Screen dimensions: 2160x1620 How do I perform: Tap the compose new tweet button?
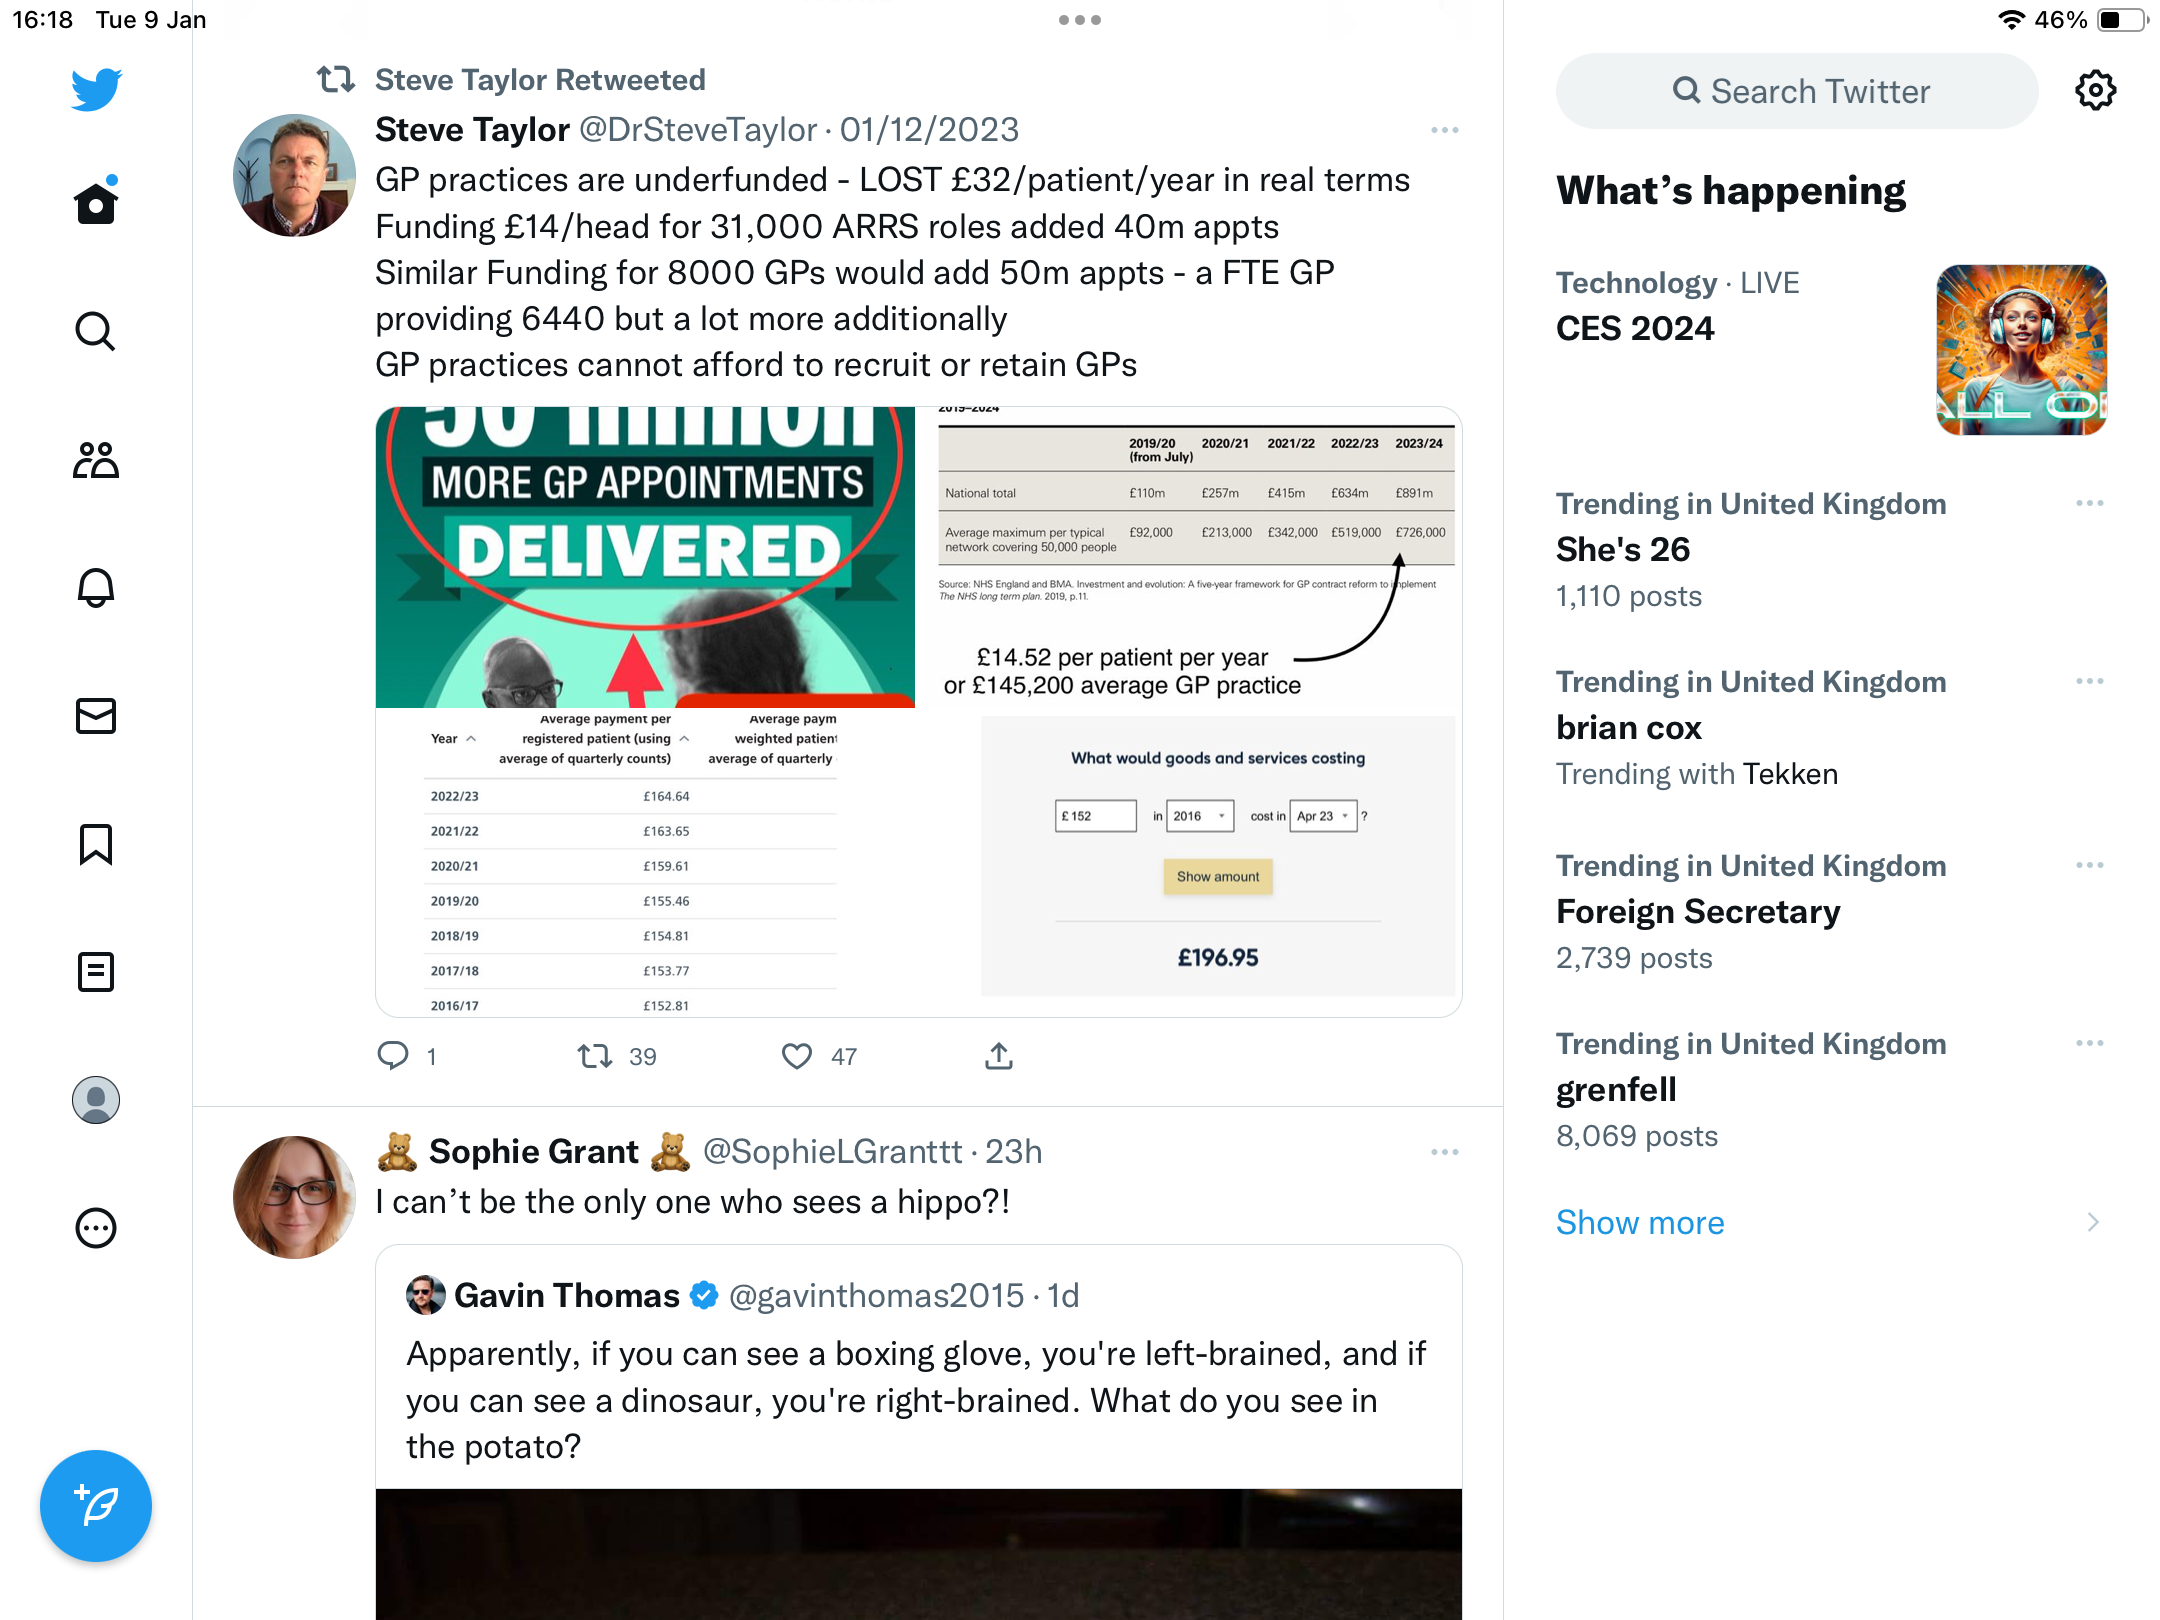[96, 1506]
